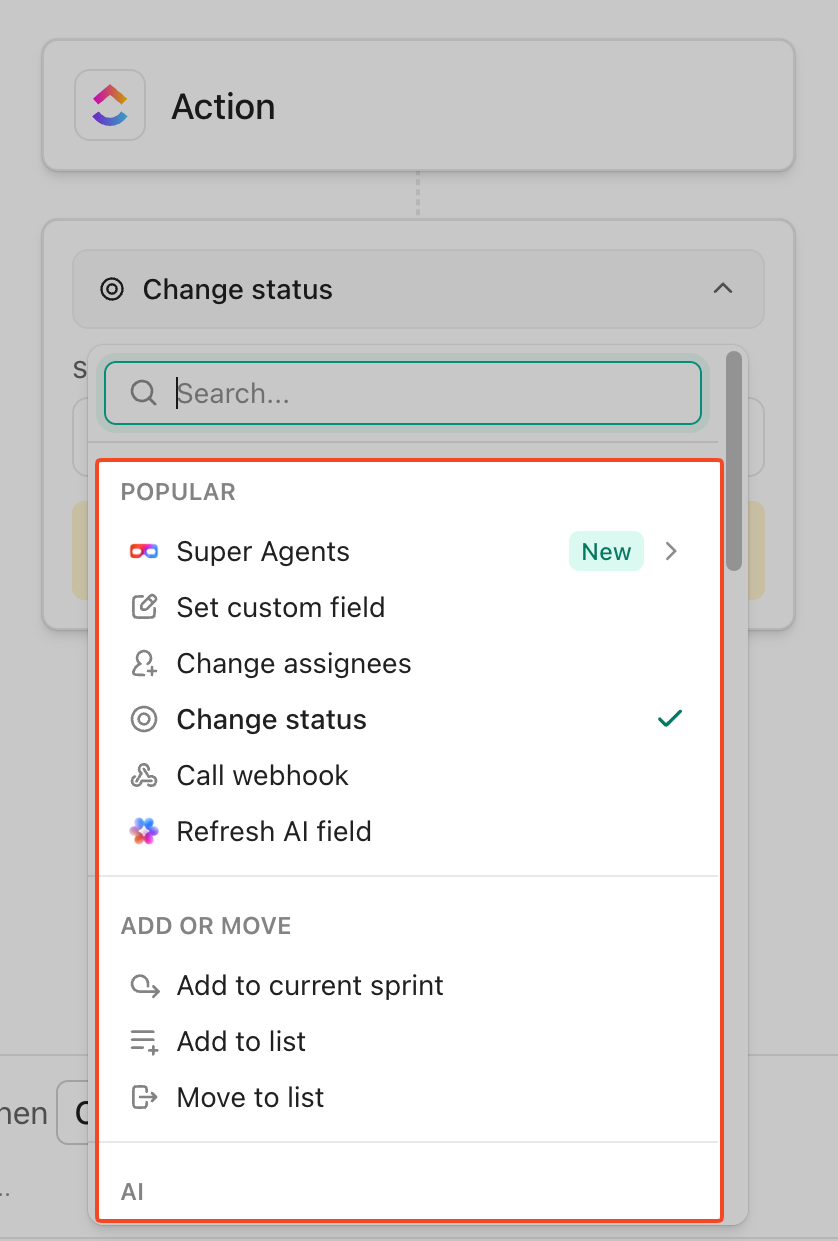Click the ClickUp logo next to Action

(x=109, y=105)
